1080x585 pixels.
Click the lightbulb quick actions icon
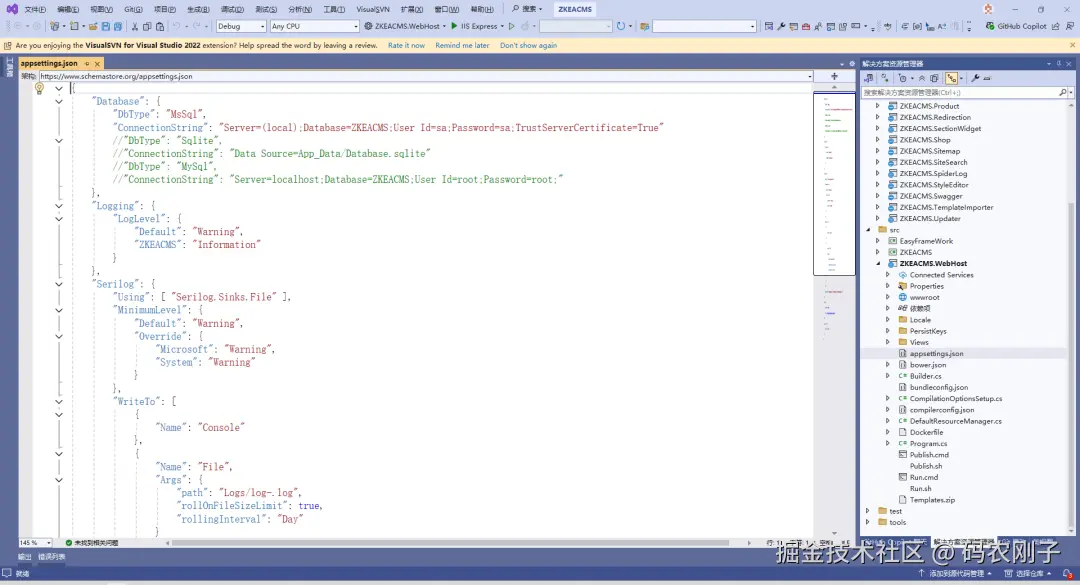click(x=39, y=88)
